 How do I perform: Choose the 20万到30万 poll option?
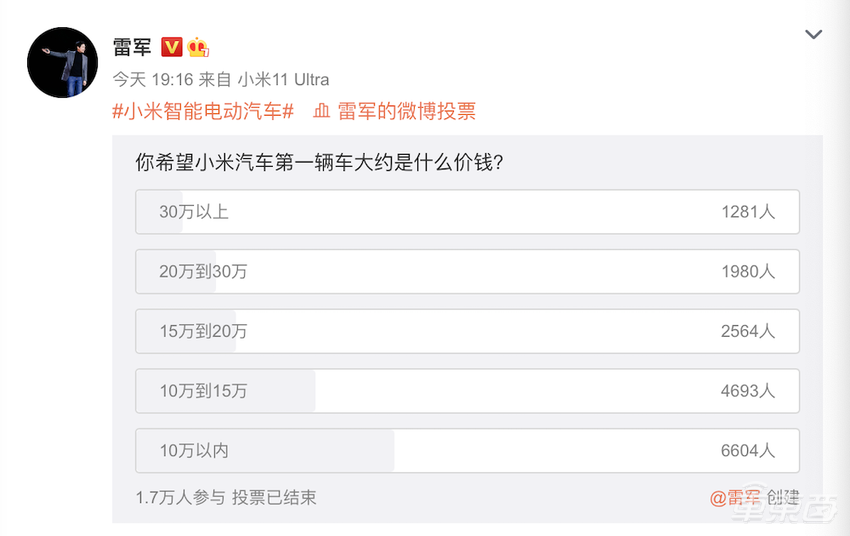[x=467, y=271]
